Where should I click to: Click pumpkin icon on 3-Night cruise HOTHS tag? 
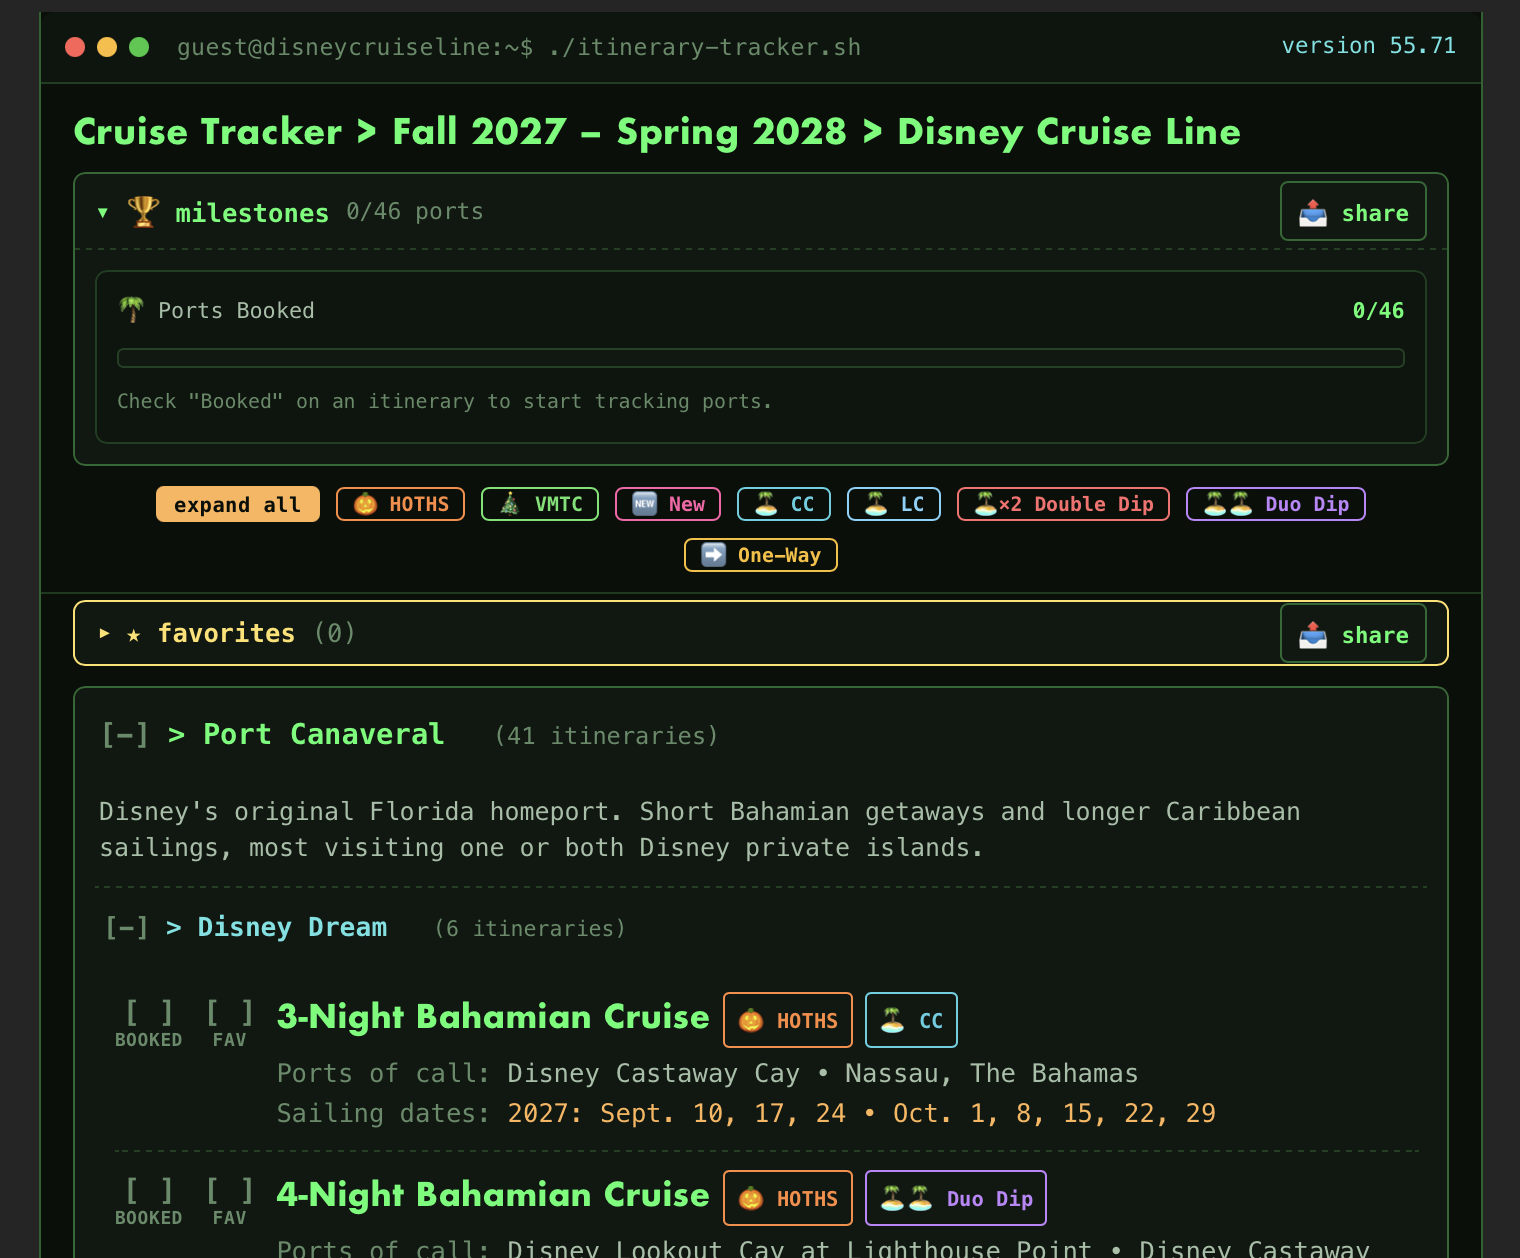click(x=751, y=1020)
